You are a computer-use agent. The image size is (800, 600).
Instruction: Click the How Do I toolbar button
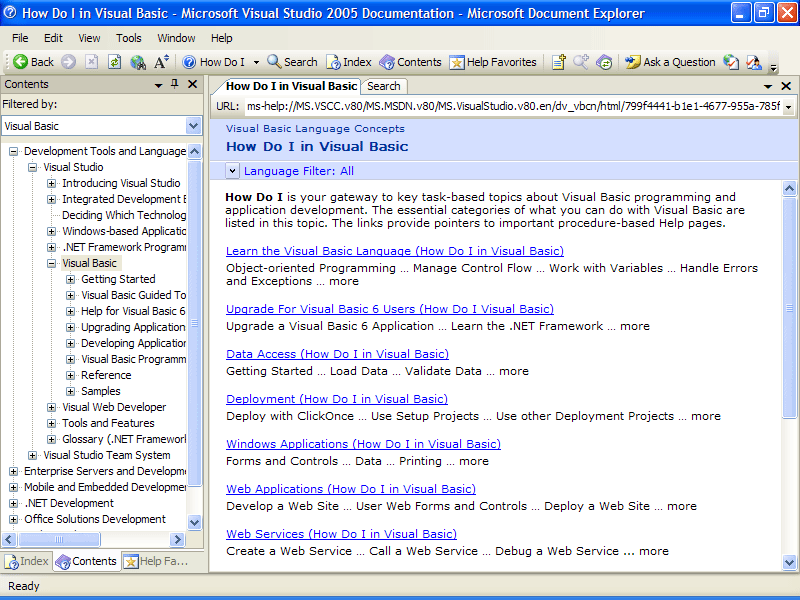[x=213, y=62]
